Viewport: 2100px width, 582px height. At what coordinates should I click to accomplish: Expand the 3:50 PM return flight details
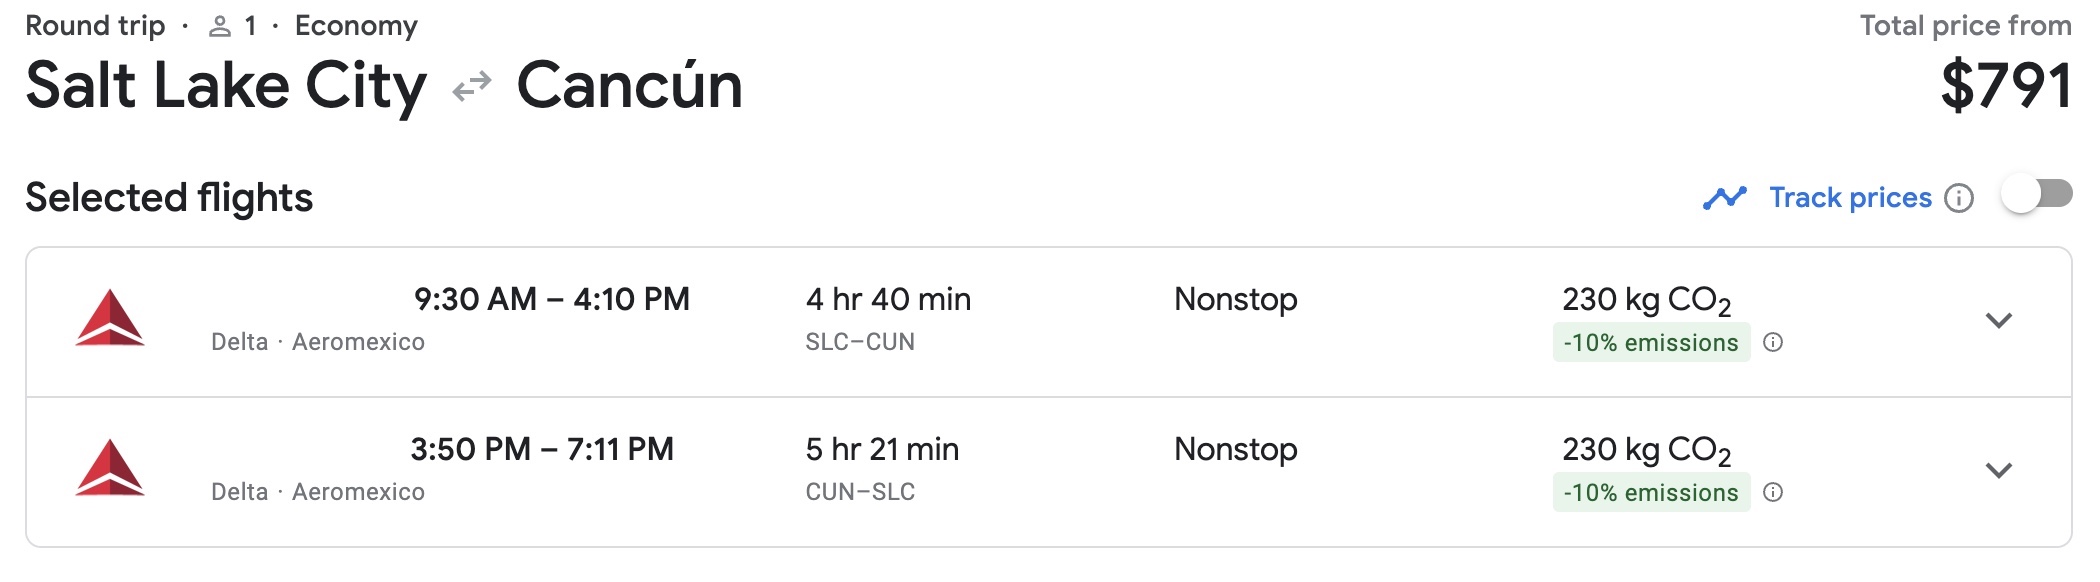[1998, 471]
